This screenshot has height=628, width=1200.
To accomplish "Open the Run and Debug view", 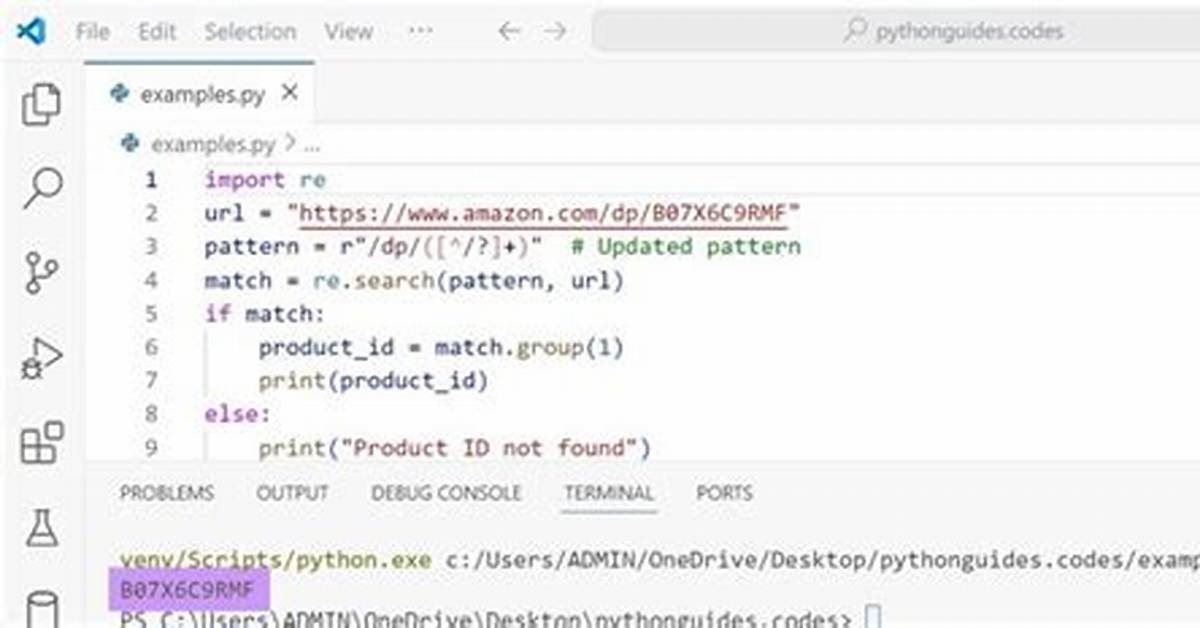I will [42, 358].
